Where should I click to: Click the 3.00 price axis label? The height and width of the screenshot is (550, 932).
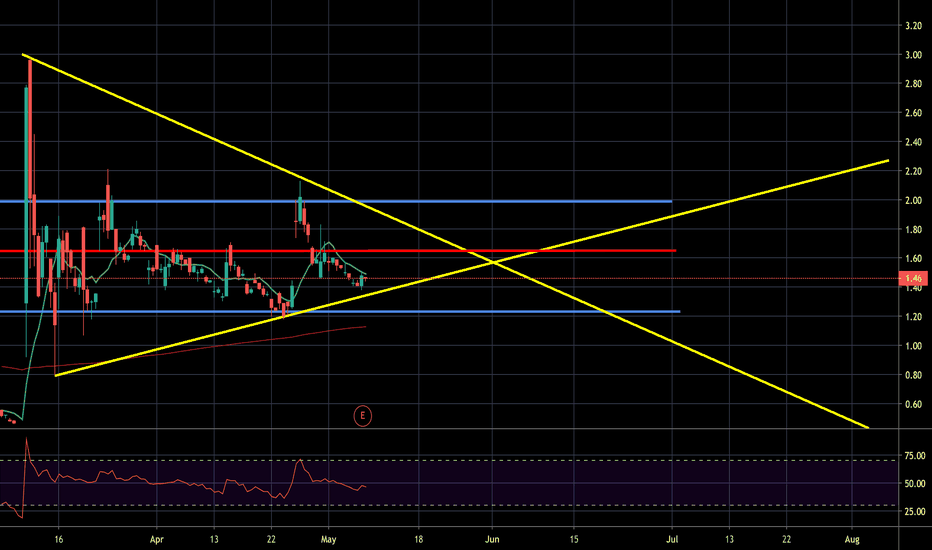pyautogui.click(x=913, y=55)
